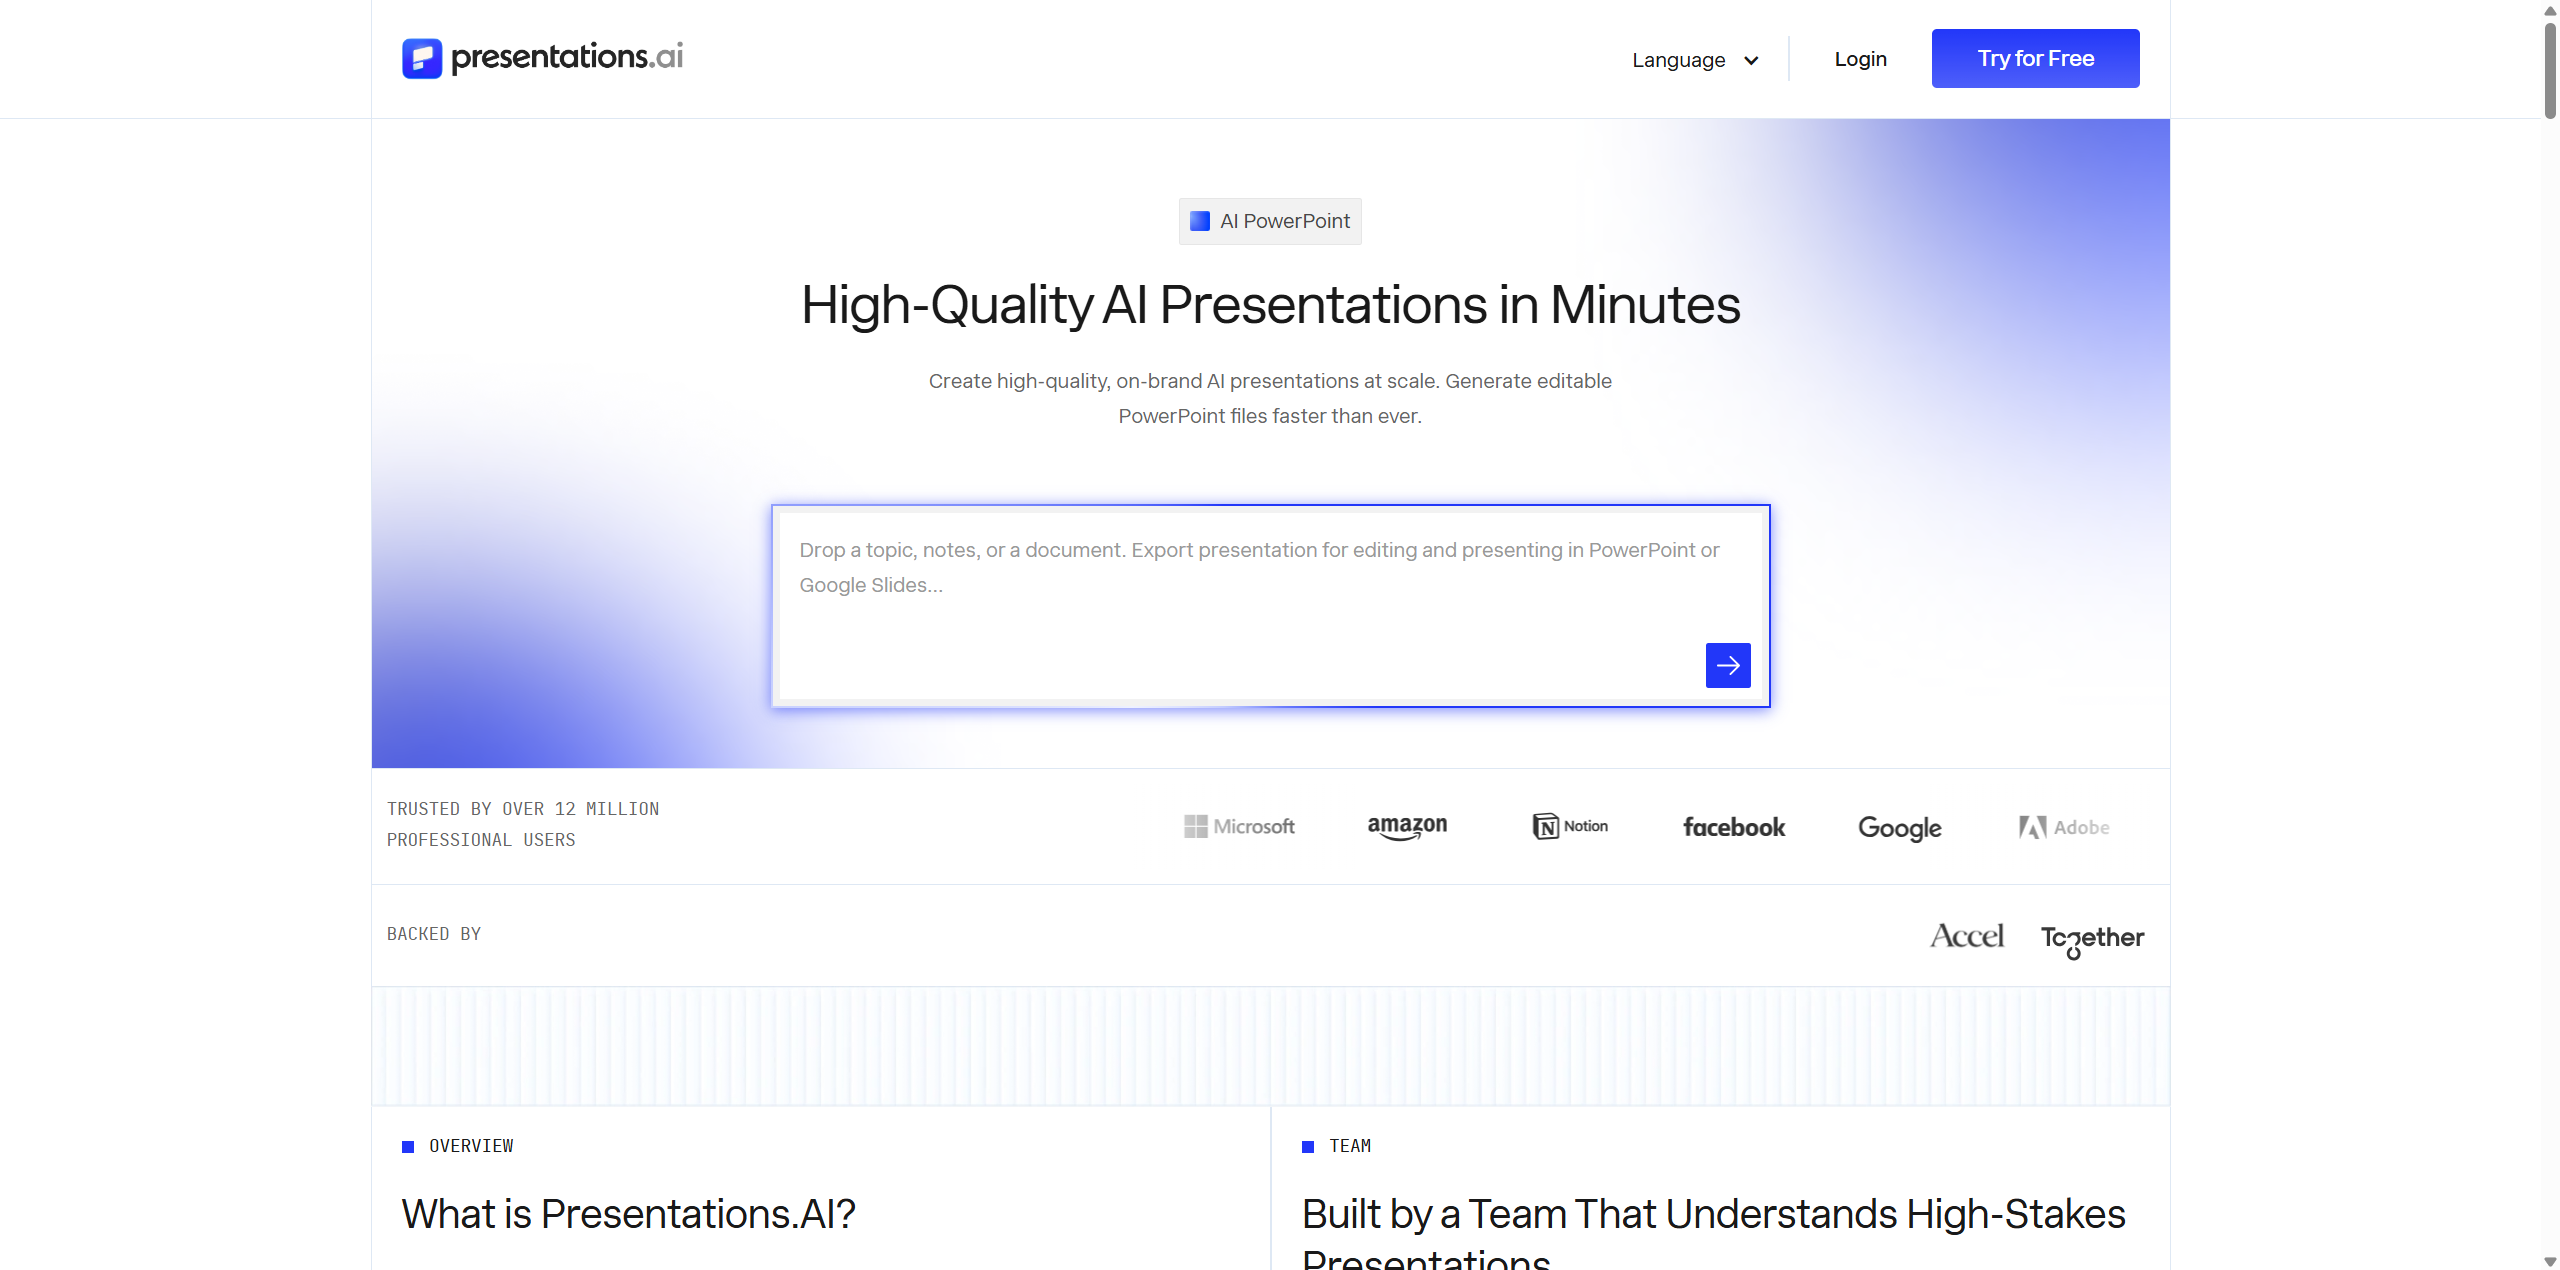Screen dimensions: 2560x1270
Task: Click the AI PowerPoint badge
Action: (x=1270, y=221)
